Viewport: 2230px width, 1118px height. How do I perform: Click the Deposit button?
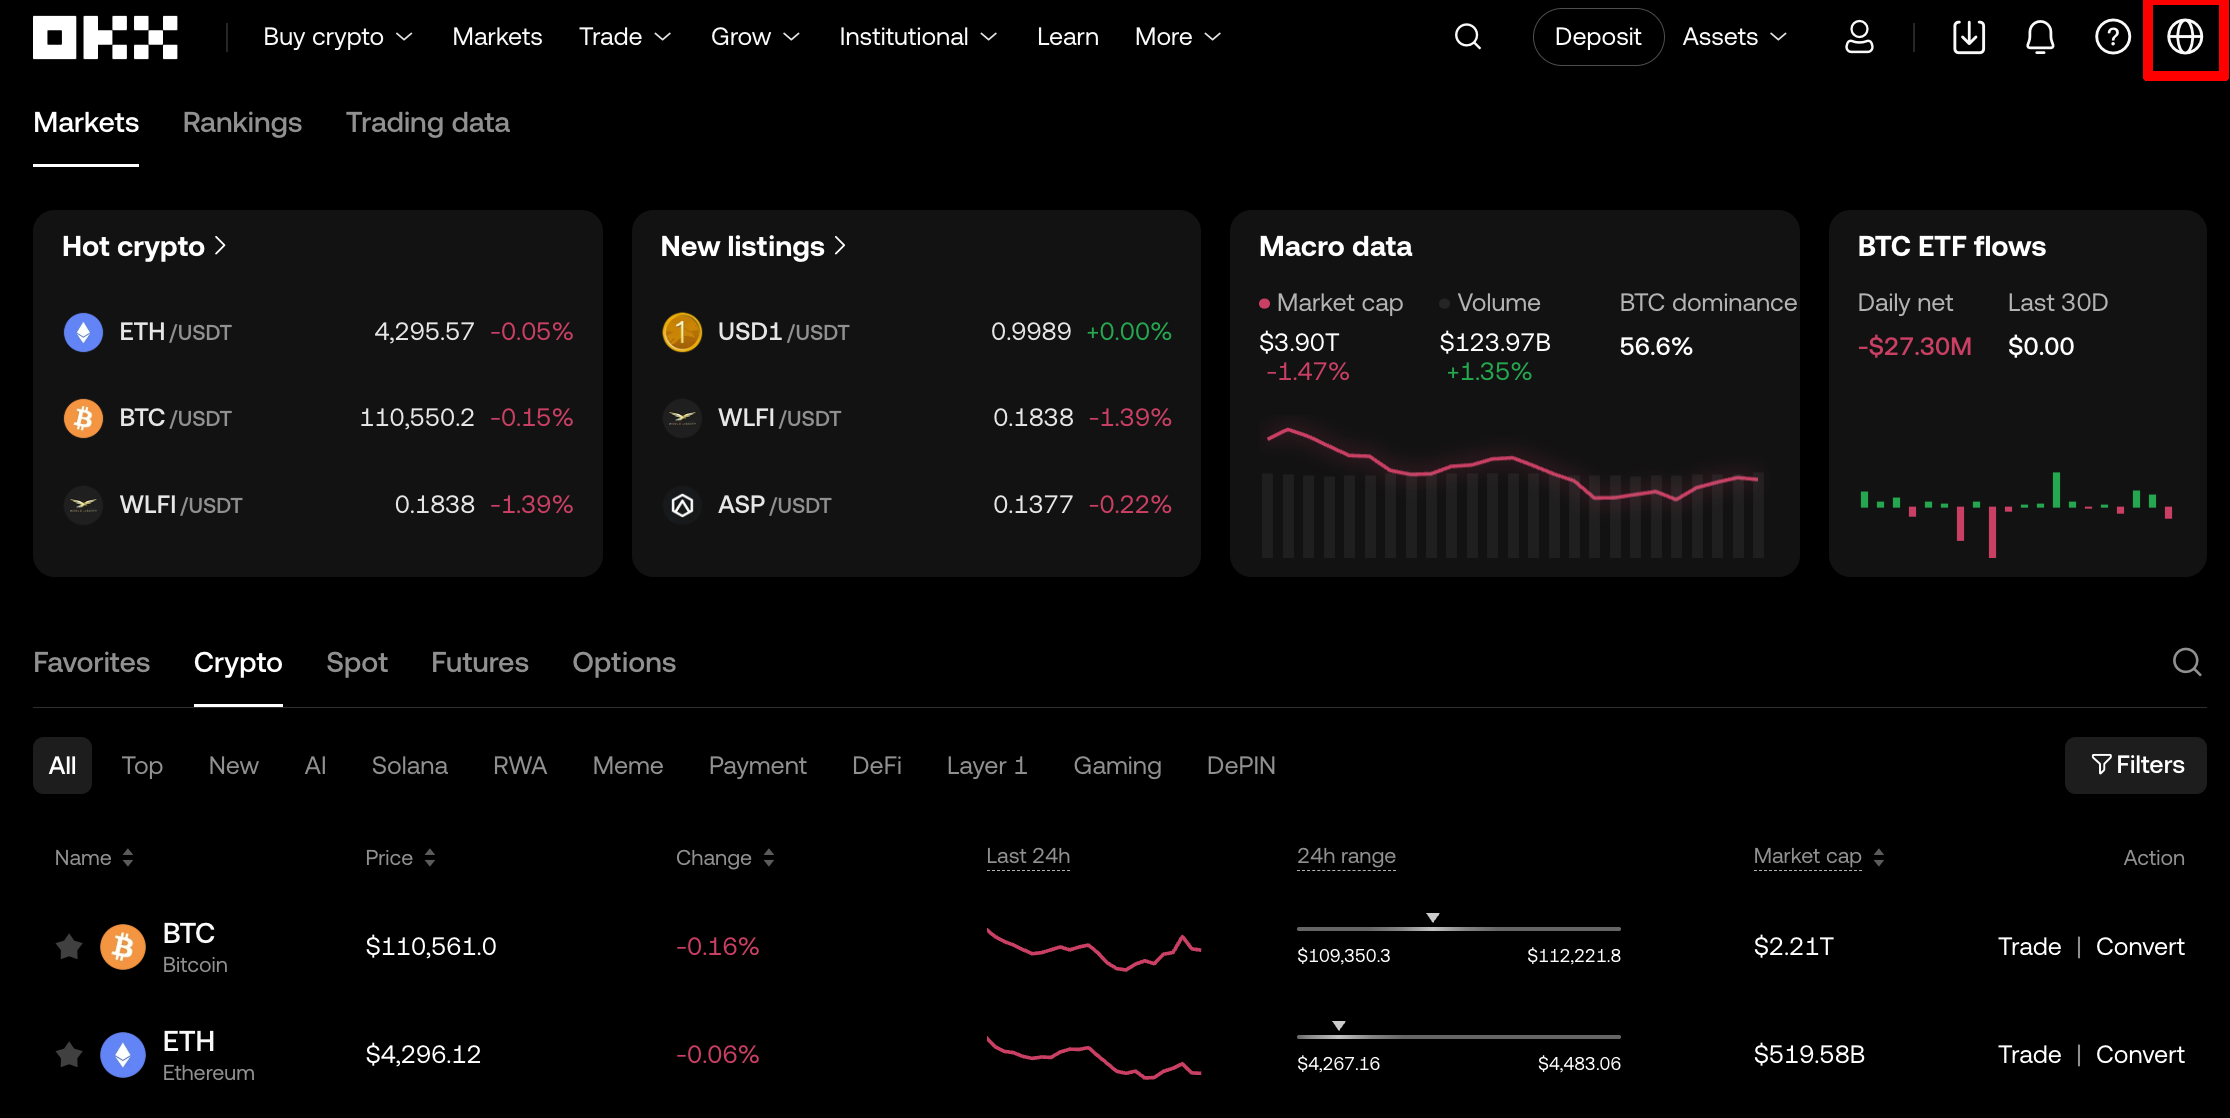(1597, 37)
